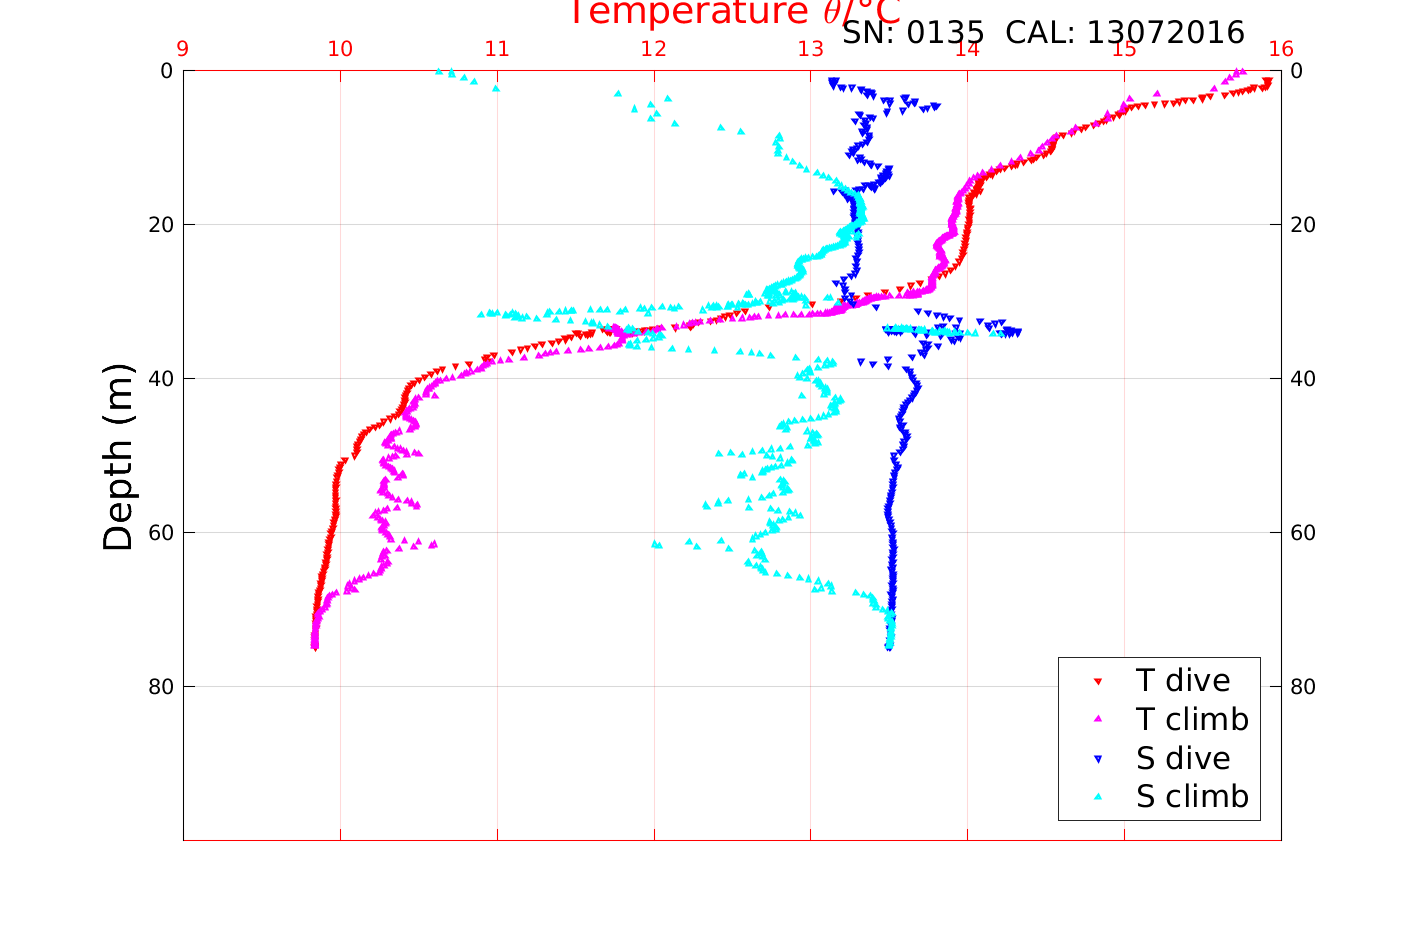
Task: Click the magenta T climb legend marker
Action: tap(1097, 720)
